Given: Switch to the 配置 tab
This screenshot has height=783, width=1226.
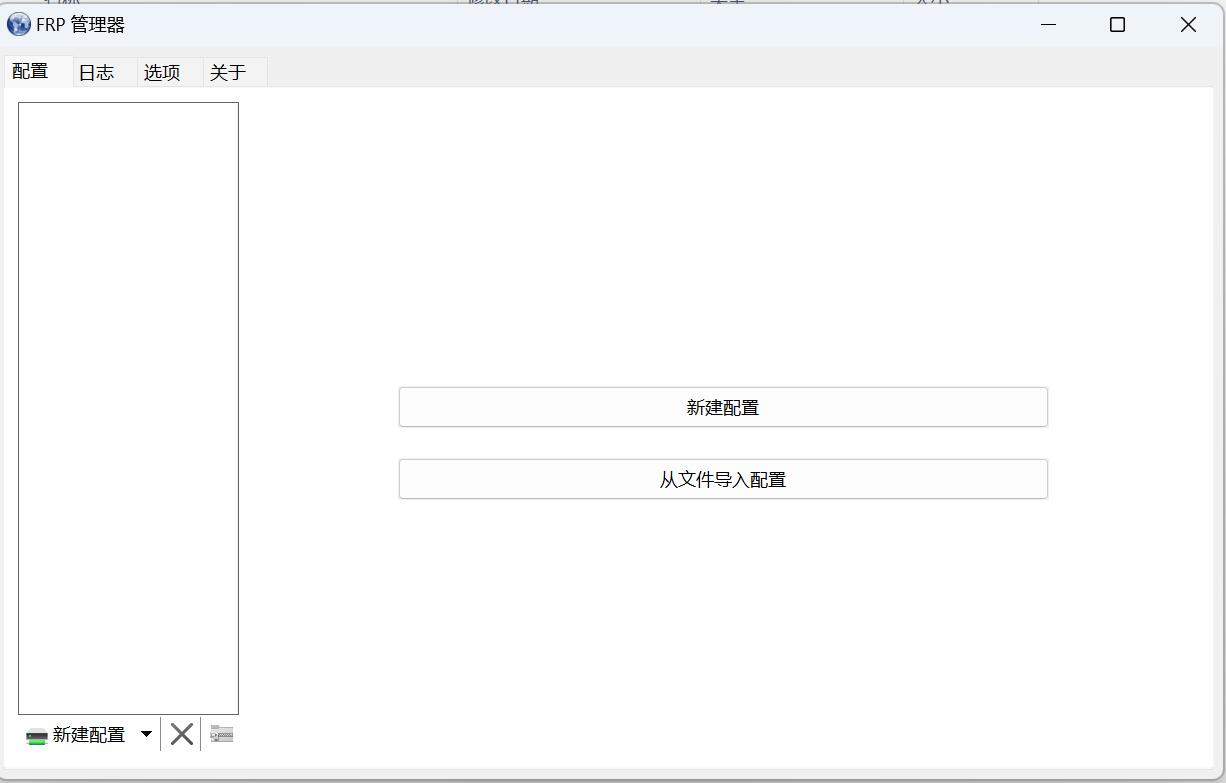Looking at the screenshot, I should click(31, 72).
